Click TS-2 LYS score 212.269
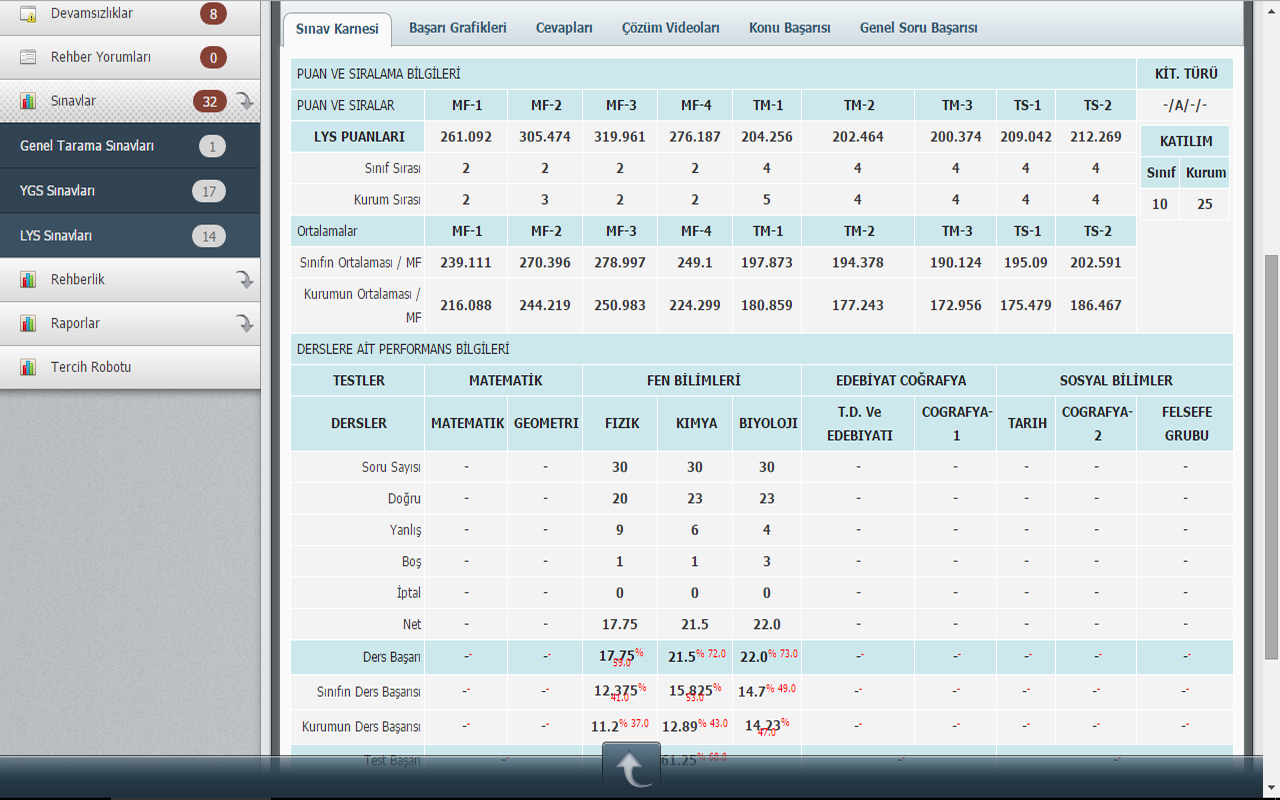Image resolution: width=1280 pixels, height=800 pixels. (x=1096, y=137)
